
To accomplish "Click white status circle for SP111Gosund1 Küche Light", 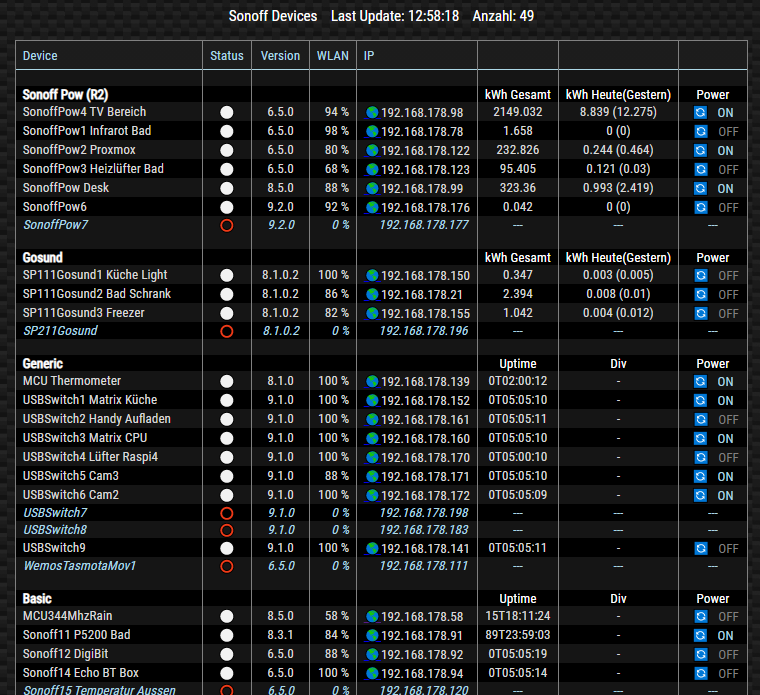I will tap(227, 276).
